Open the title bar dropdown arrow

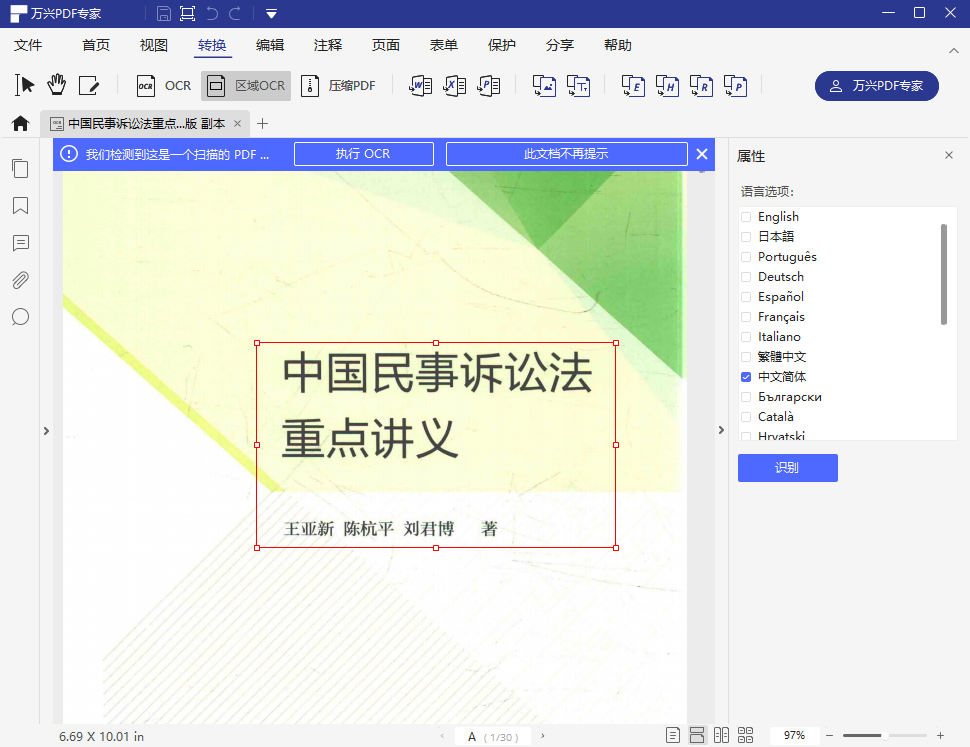tap(270, 14)
